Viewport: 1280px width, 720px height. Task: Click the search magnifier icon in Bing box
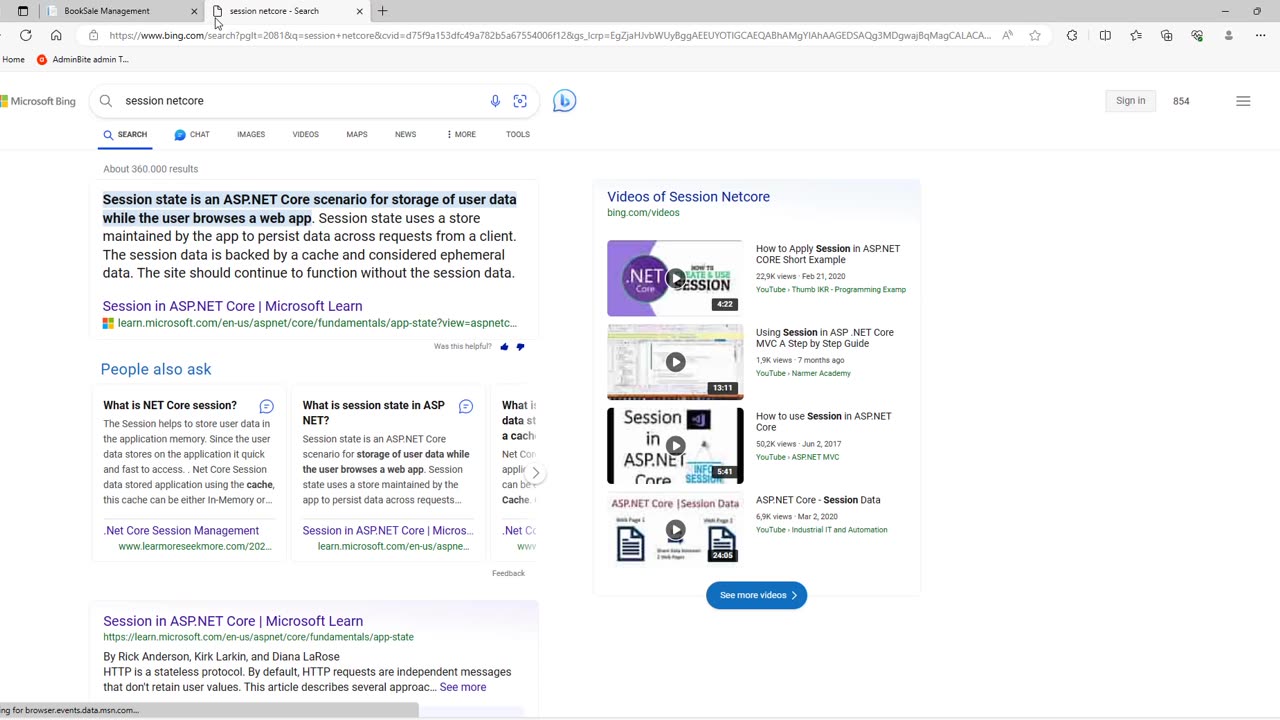click(x=106, y=101)
